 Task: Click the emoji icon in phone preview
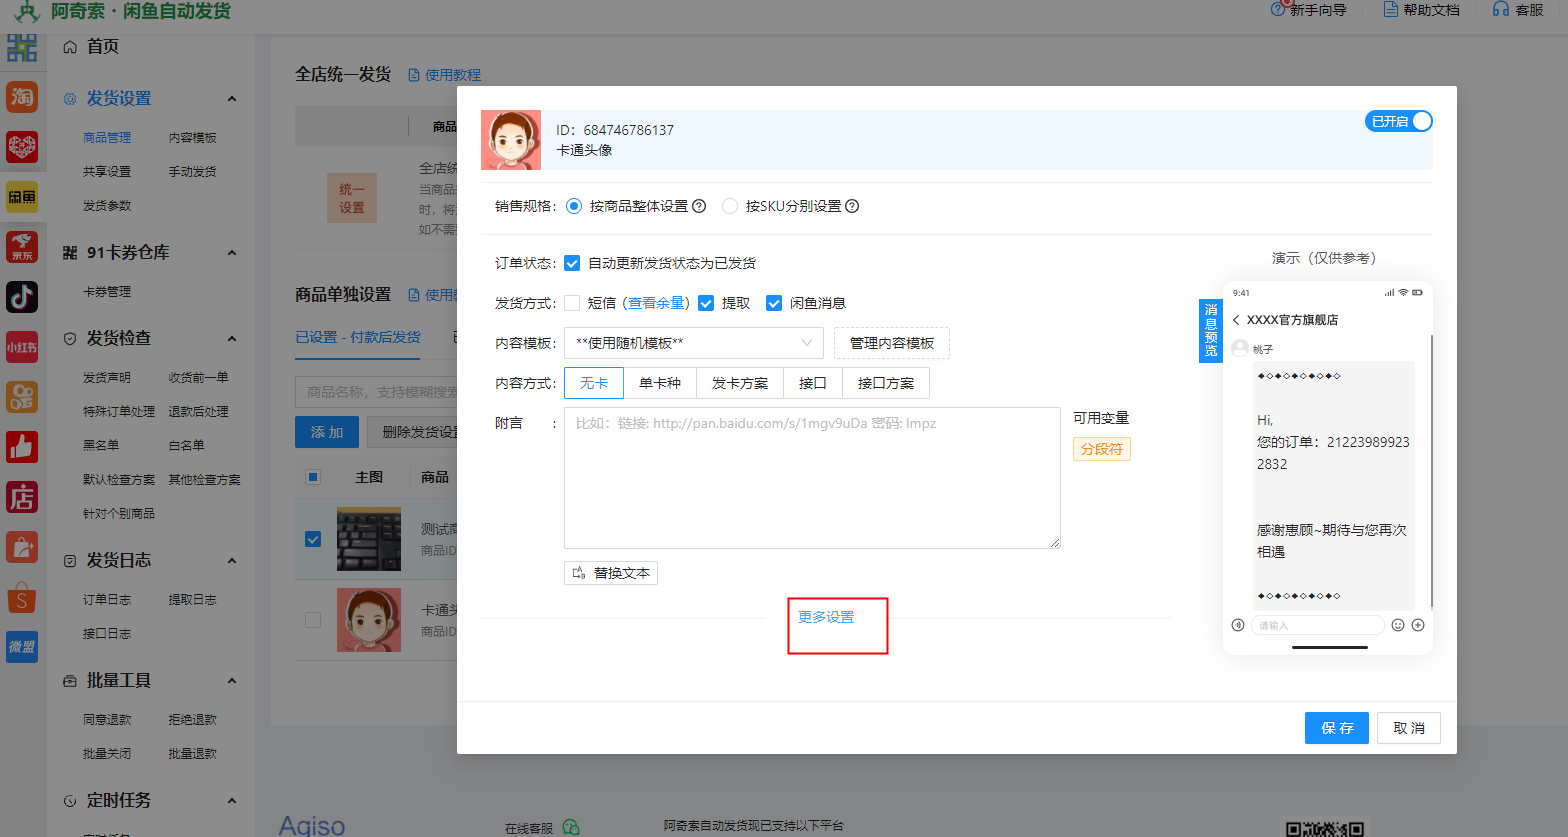[1398, 625]
